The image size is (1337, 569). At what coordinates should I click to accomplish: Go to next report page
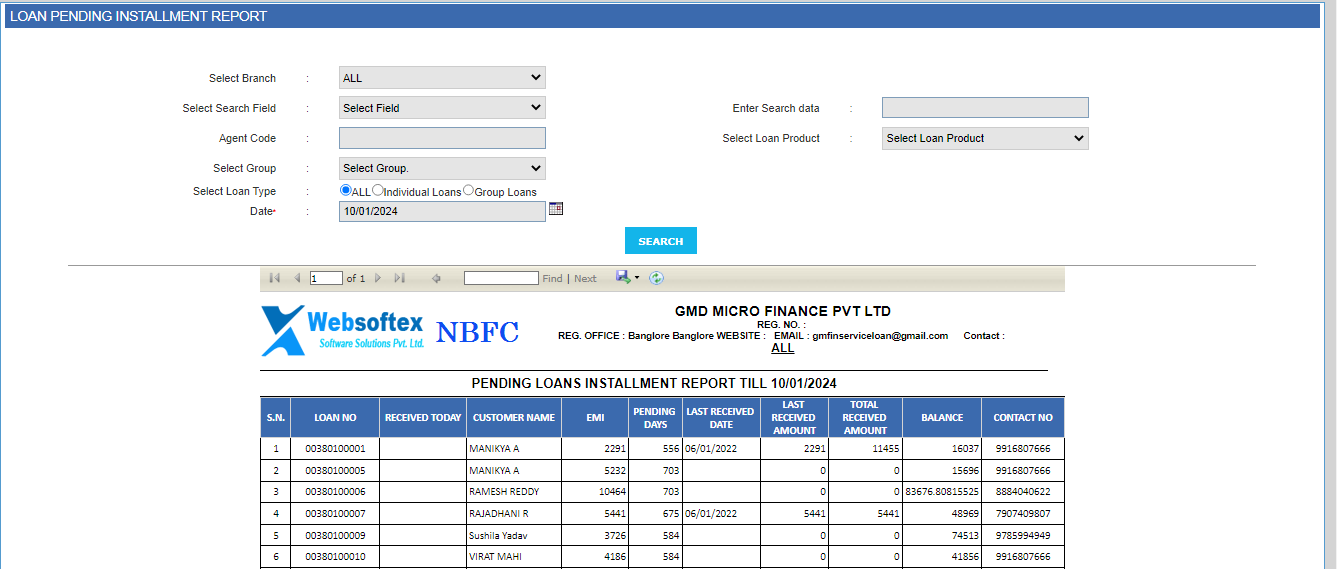tap(378, 278)
